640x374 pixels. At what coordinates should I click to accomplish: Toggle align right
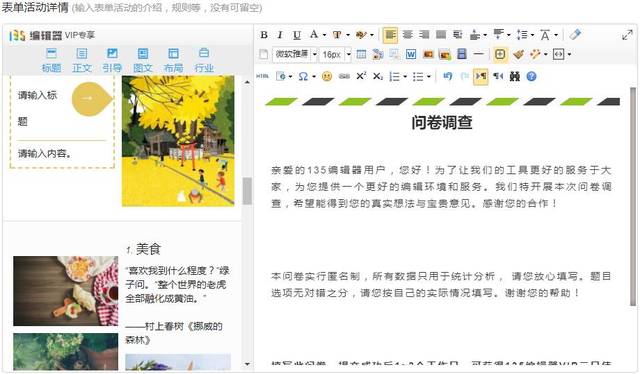pyautogui.click(x=424, y=35)
